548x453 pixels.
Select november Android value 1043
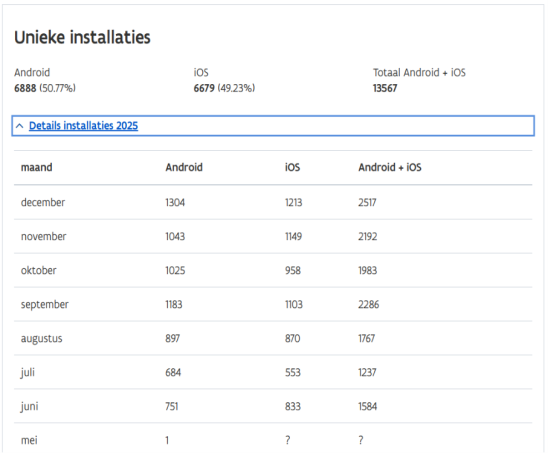click(175, 237)
